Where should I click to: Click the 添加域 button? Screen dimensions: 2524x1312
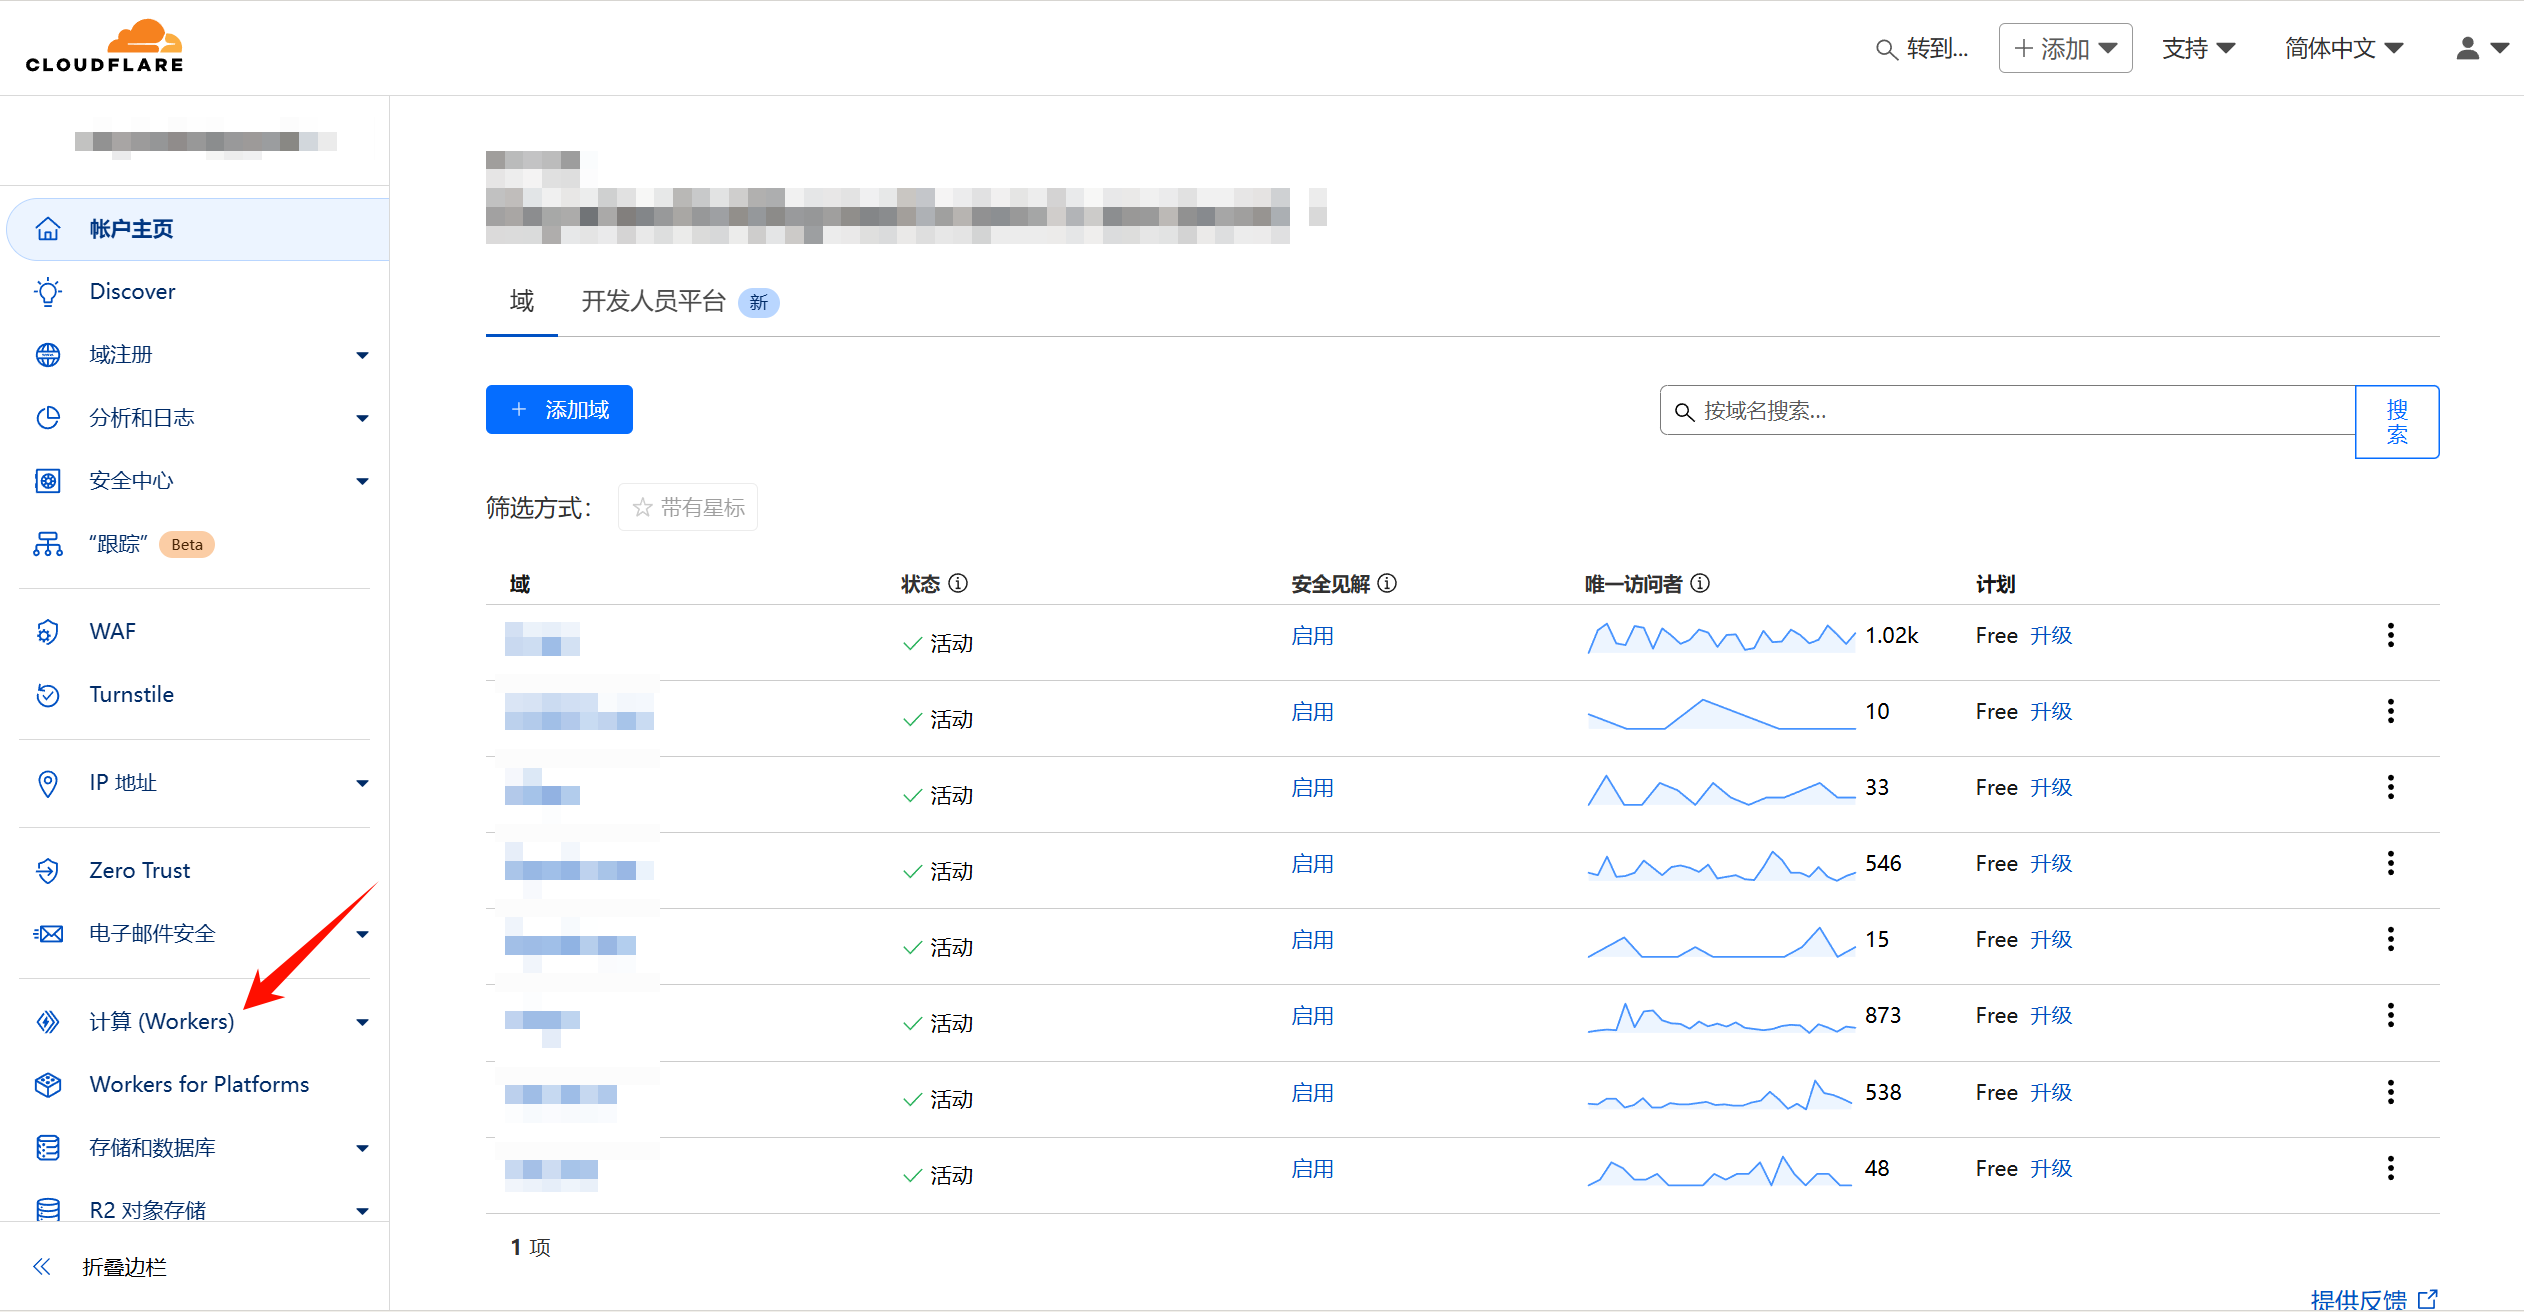[559, 410]
